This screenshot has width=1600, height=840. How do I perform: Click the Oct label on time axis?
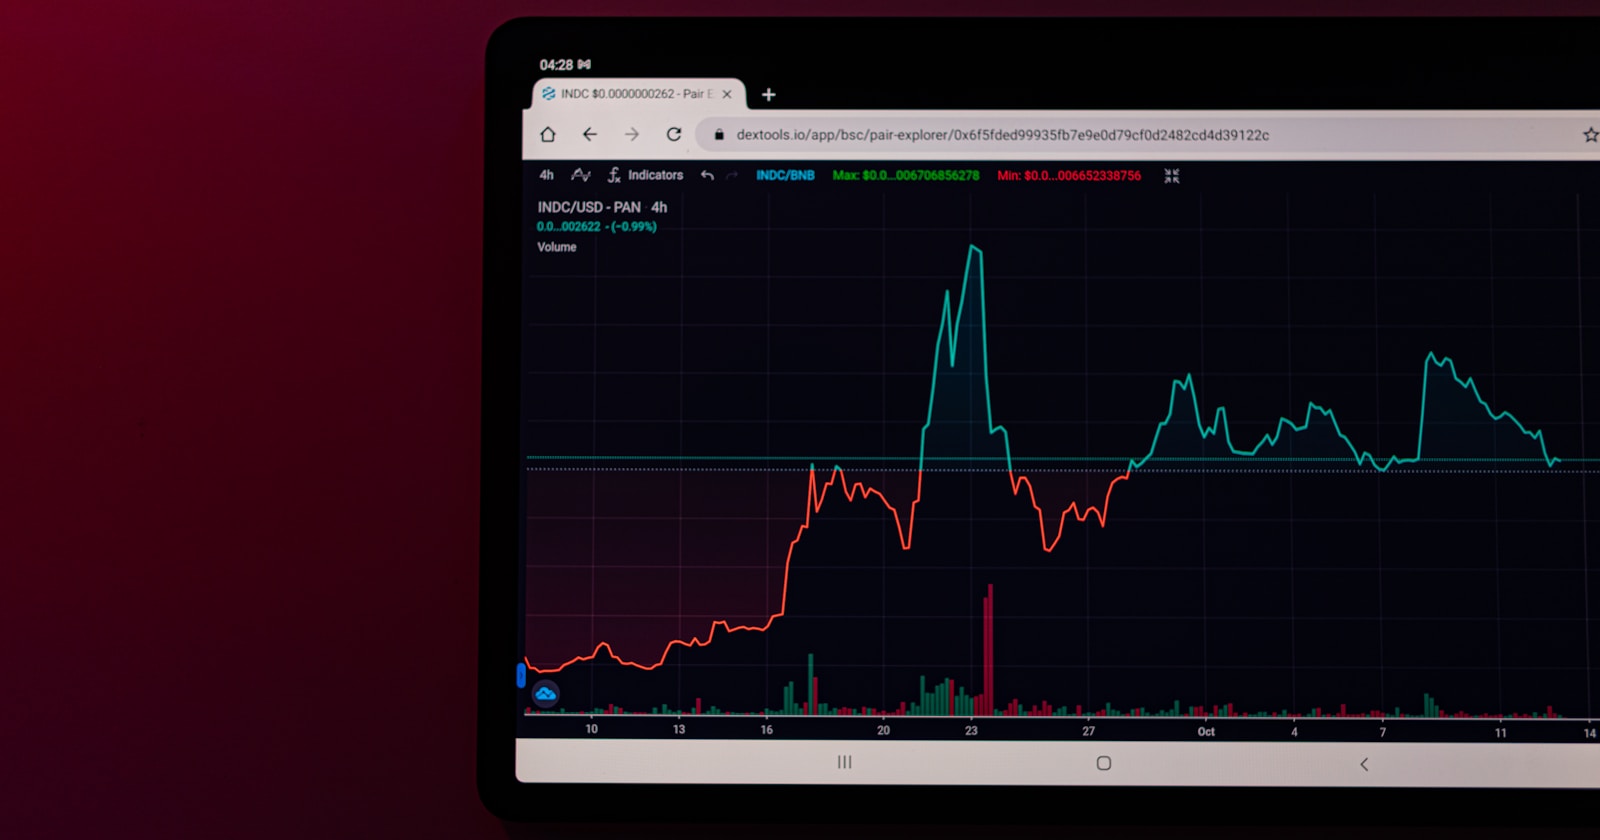[x=1206, y=732]
